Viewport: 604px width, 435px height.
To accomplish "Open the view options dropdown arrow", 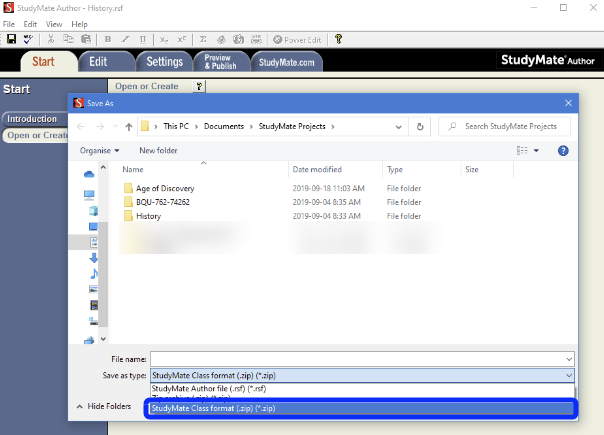I will pos(536,151).
